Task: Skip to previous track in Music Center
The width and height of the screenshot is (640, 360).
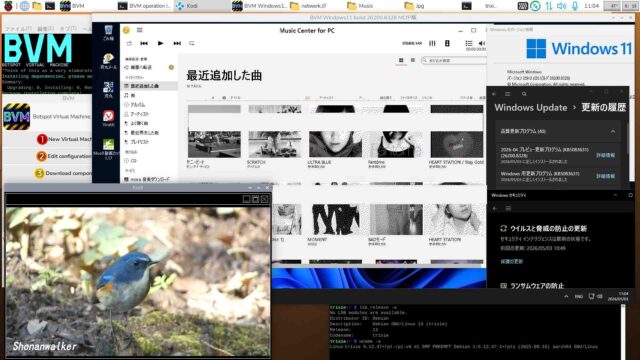Action: (144, 43)
